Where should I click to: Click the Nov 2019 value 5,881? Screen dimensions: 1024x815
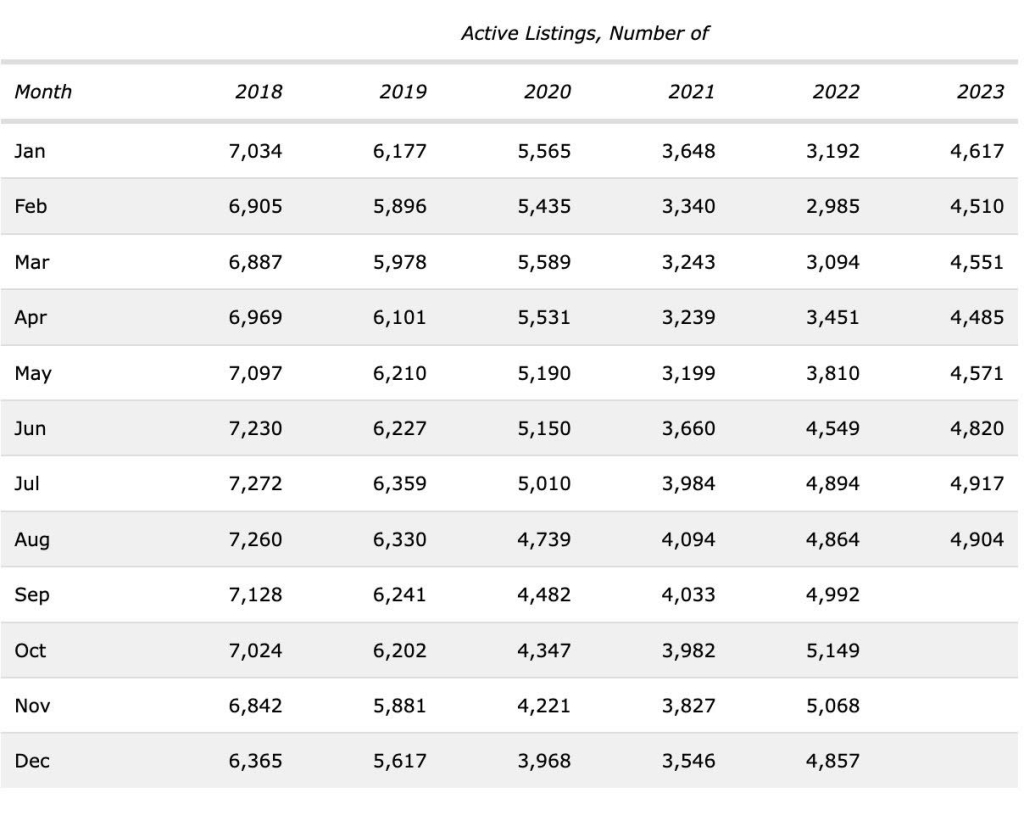[402, 706]
